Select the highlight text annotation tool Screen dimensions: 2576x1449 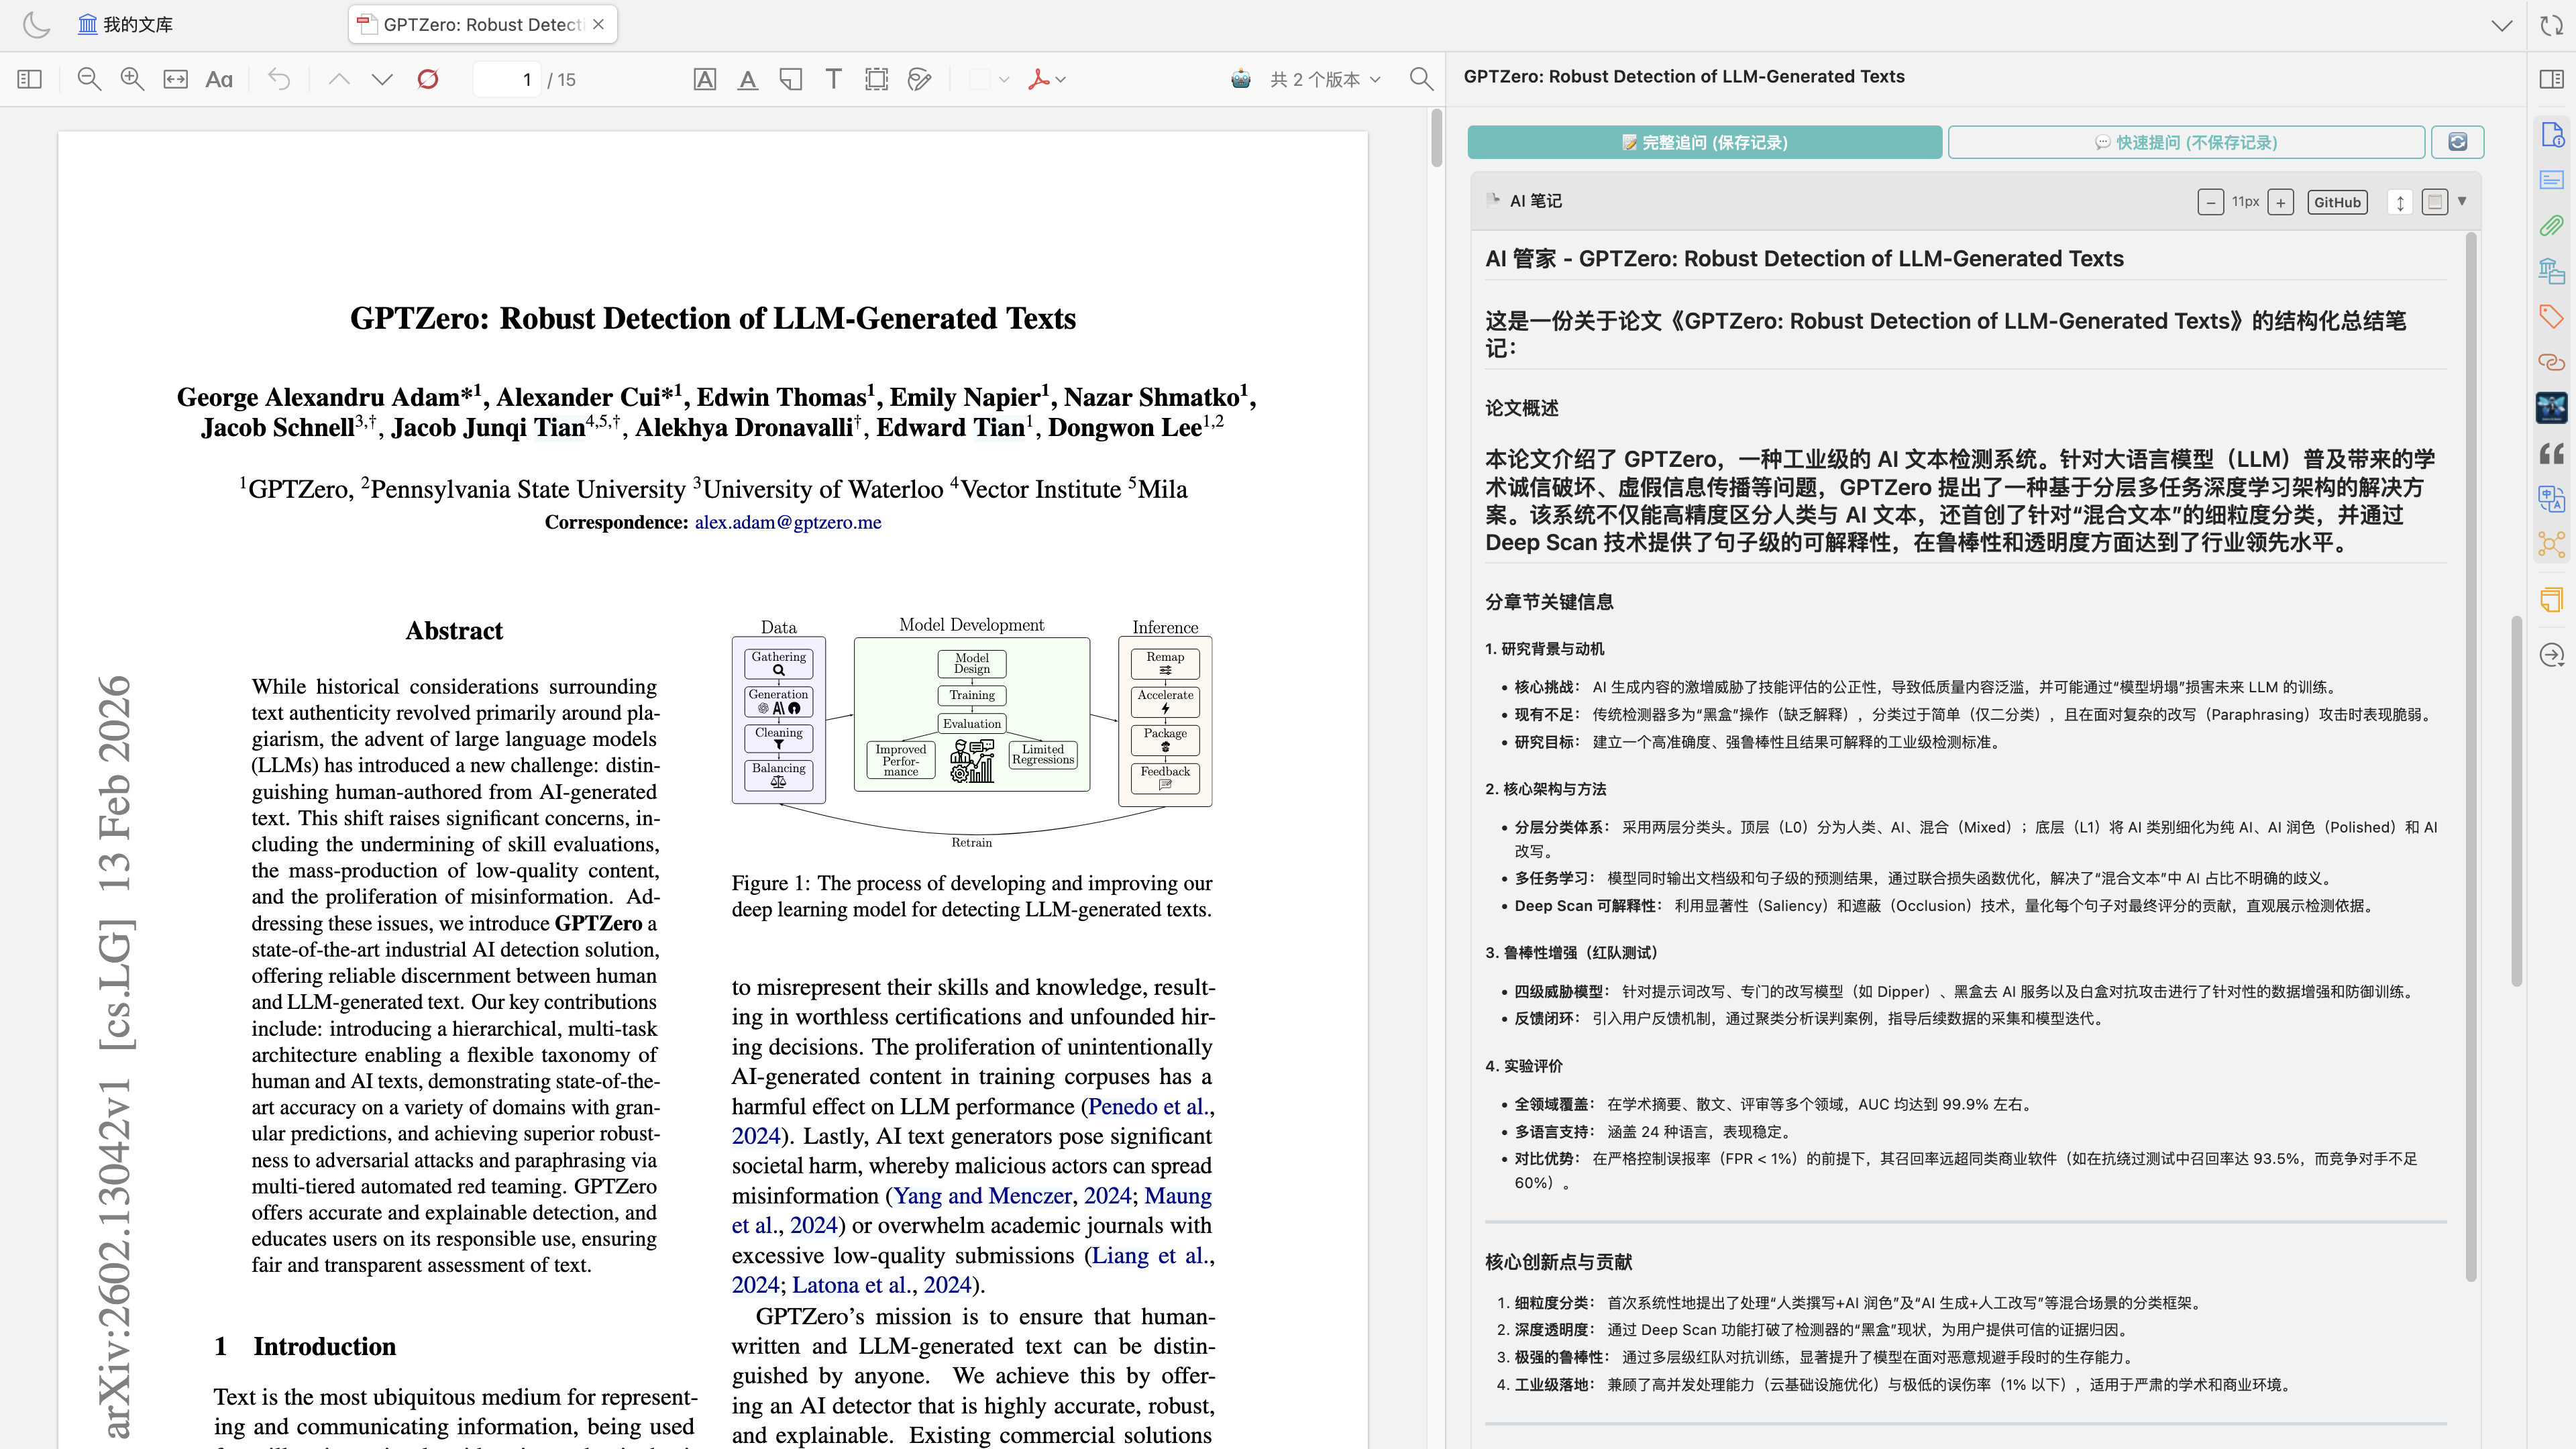coord(705,79)
